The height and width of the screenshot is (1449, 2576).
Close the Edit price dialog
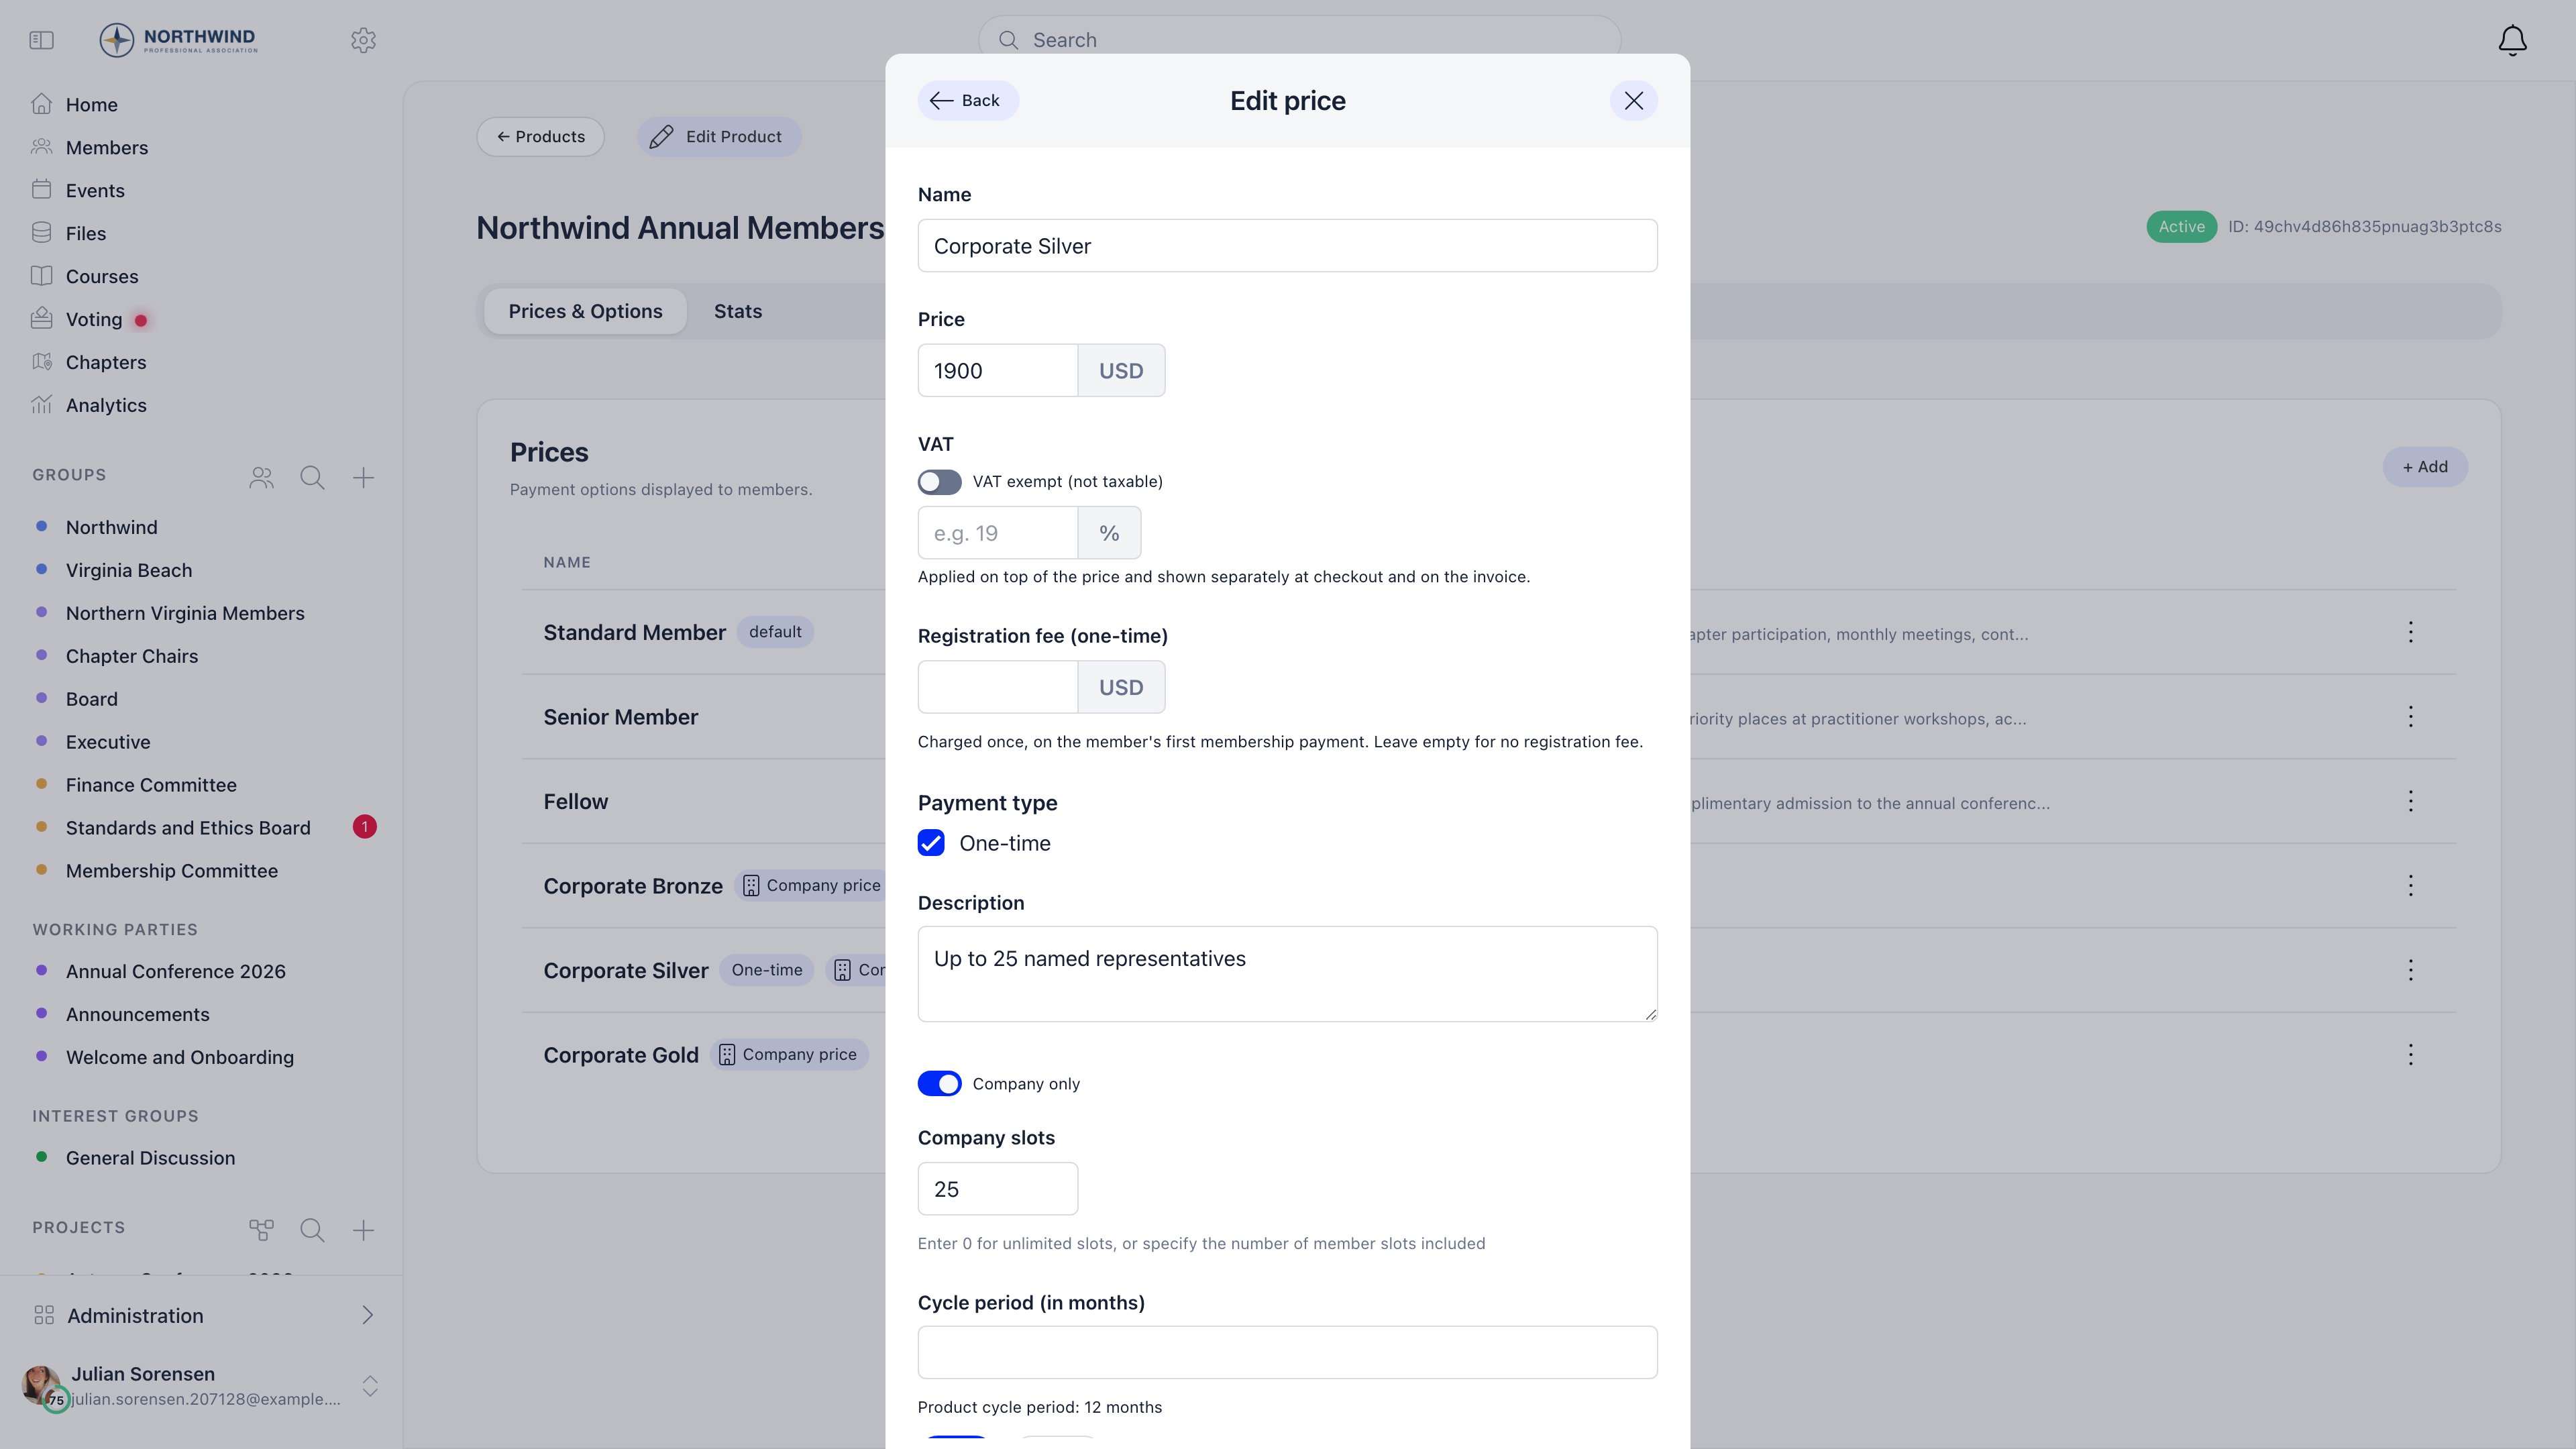click(x=1634, y=101)
